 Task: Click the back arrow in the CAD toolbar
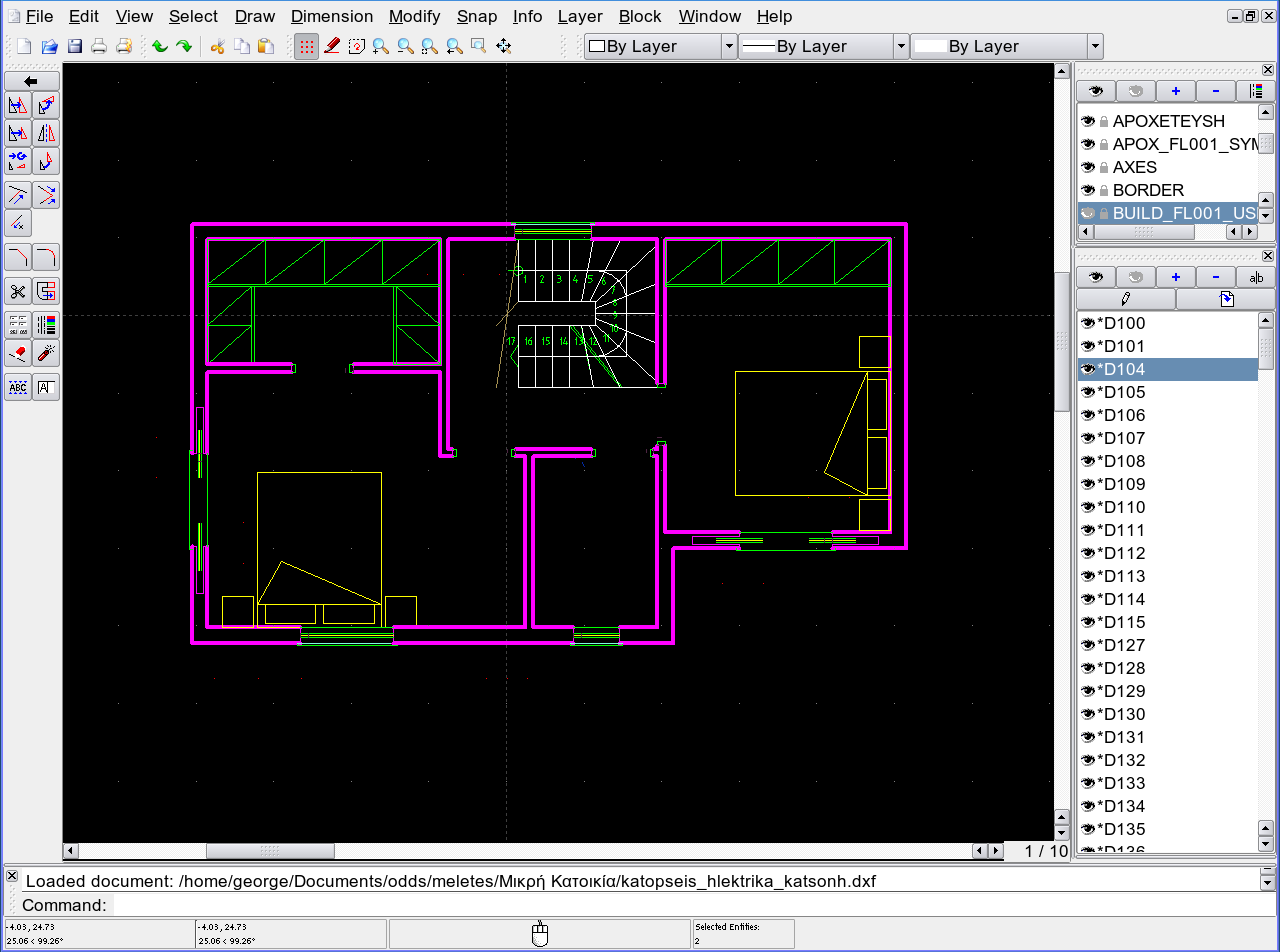pyautogui.click(x=31, y=81)
